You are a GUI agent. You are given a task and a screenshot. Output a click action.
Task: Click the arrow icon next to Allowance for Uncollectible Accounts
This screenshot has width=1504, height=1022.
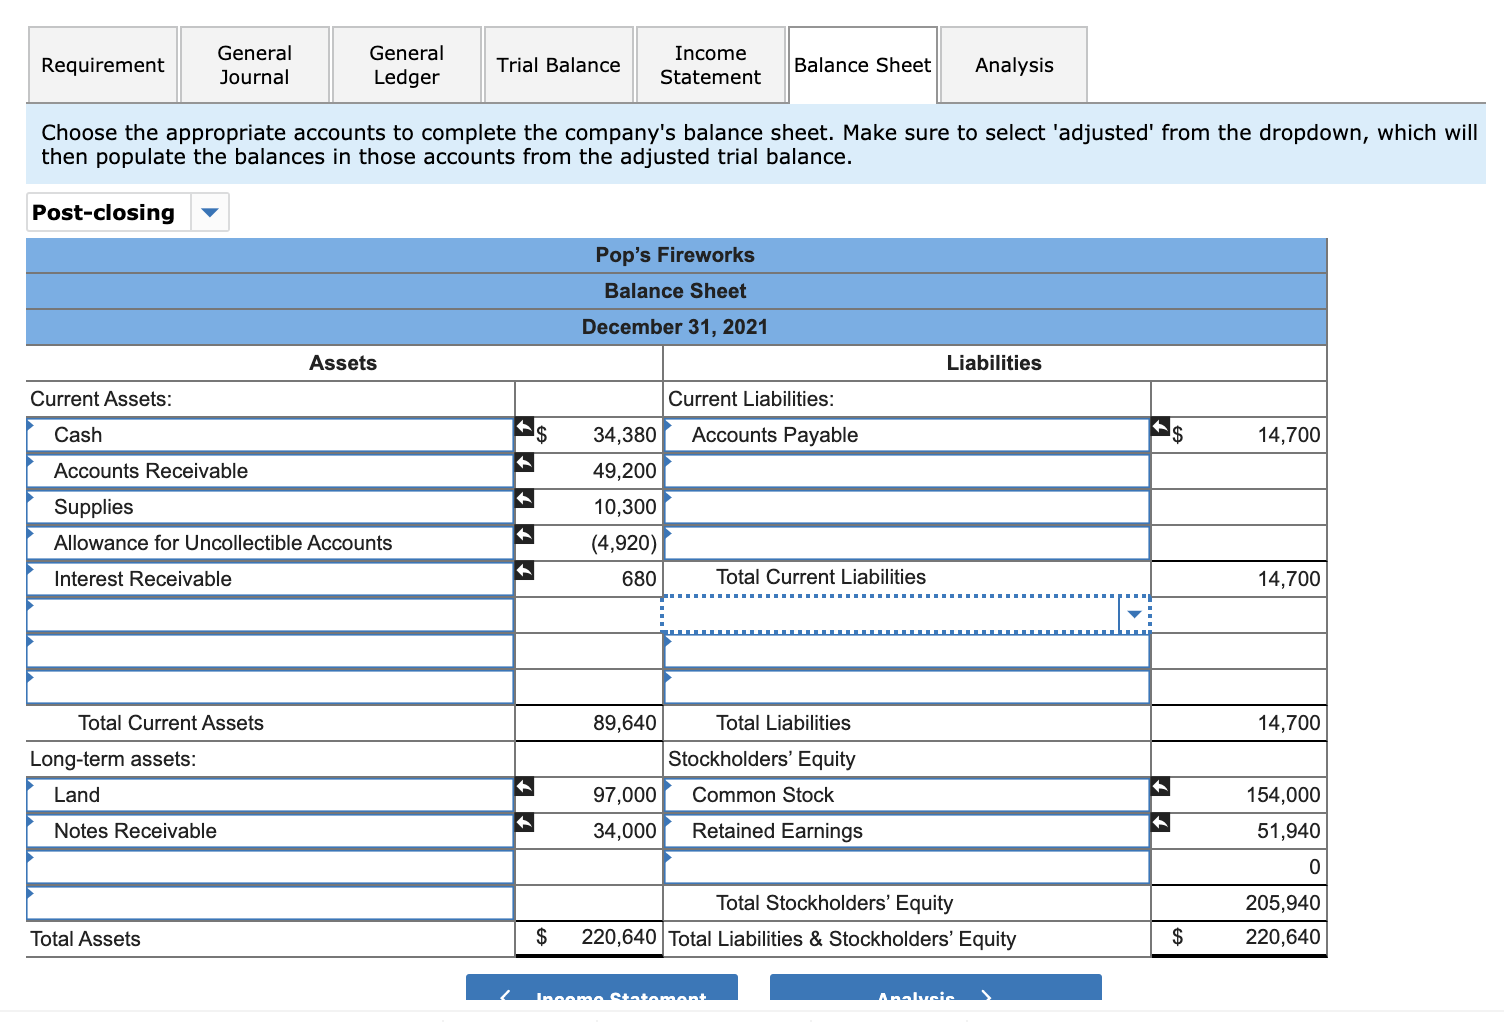pyautogui.click(x=524, y=536)
